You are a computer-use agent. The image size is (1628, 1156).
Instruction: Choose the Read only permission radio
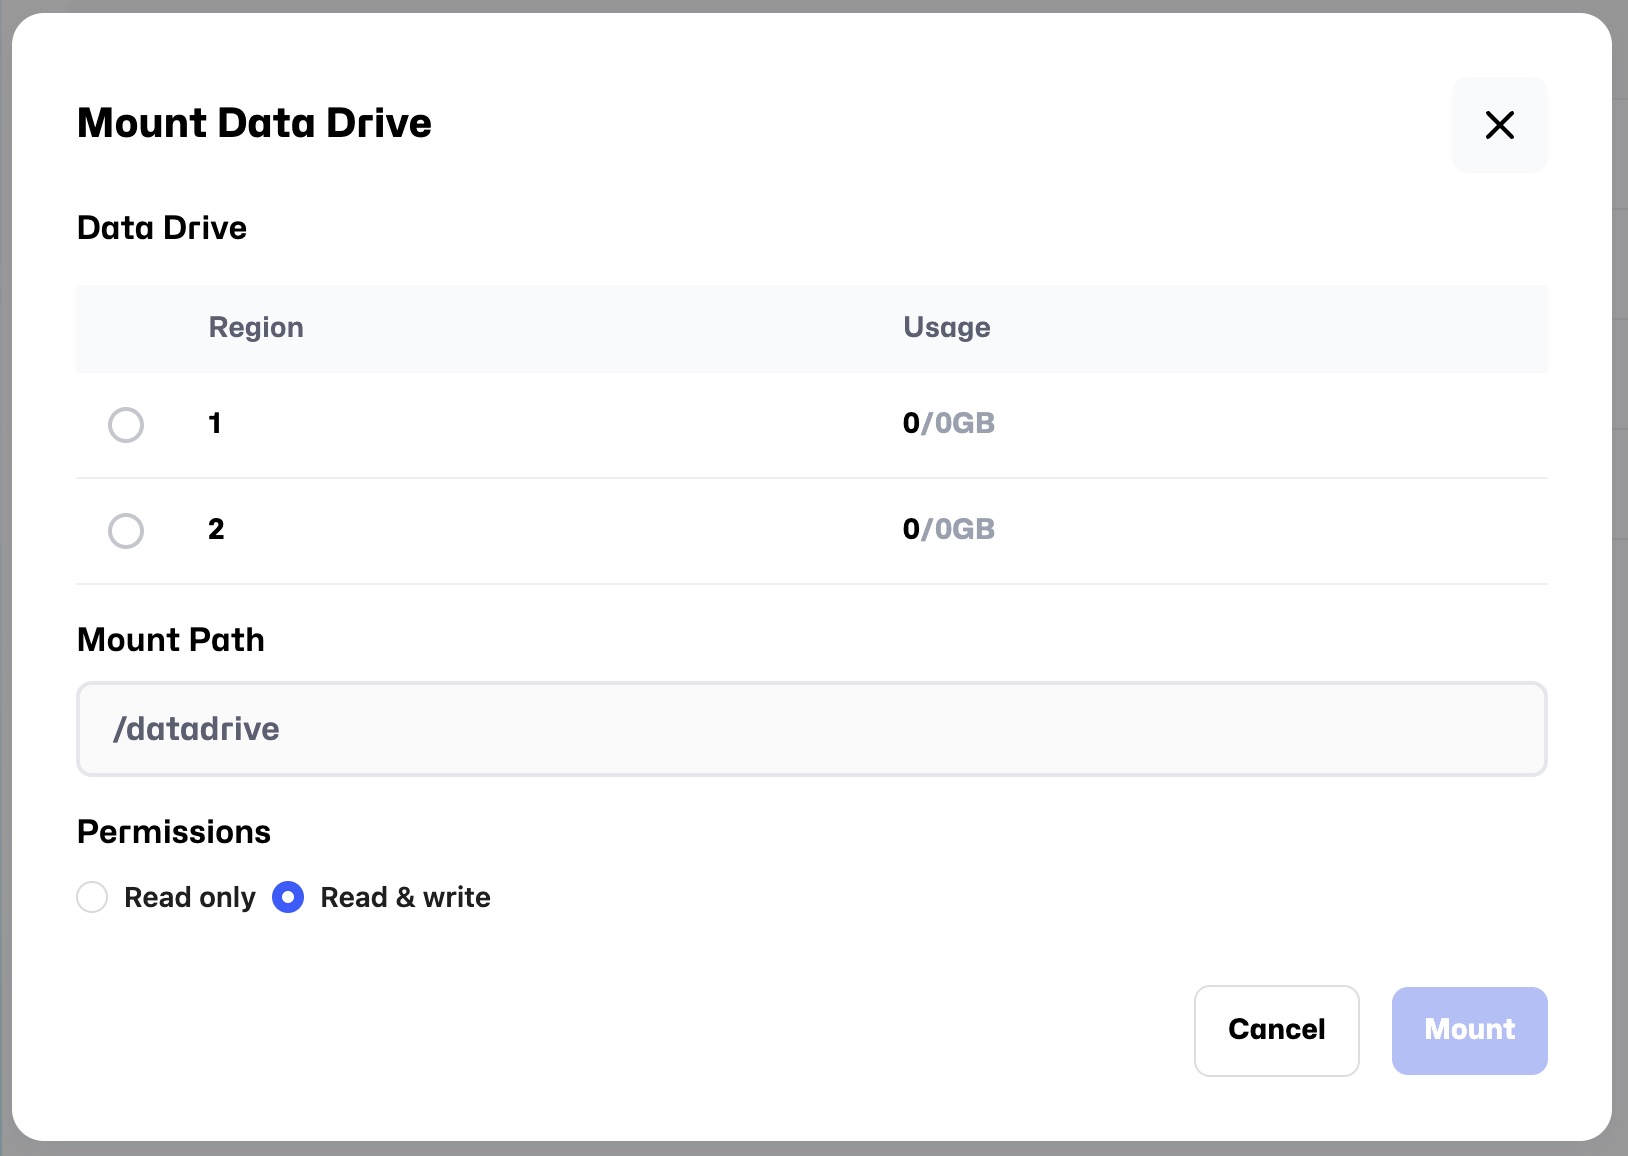[x=92, y=897]
